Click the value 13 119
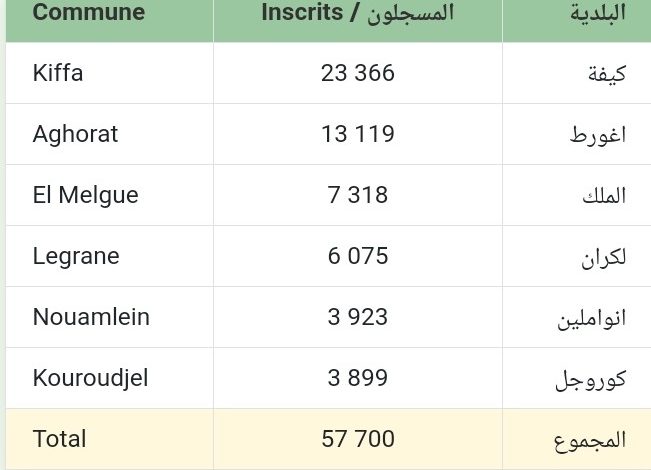This screenshot has height=470, width=651. (357, 134)
